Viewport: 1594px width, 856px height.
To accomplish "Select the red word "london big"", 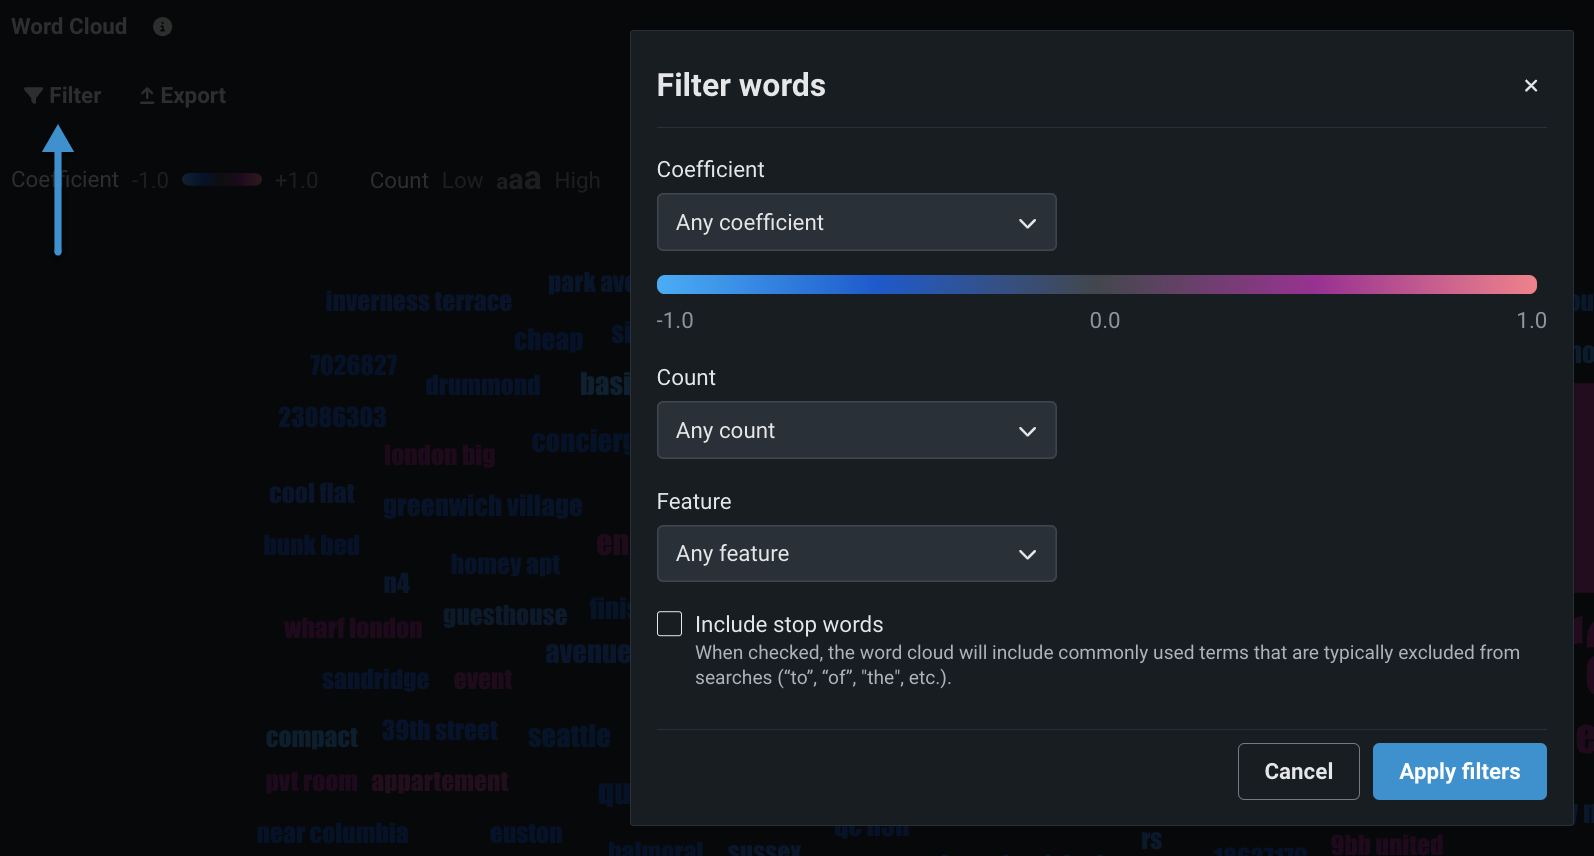I will (x=439, y=456).
